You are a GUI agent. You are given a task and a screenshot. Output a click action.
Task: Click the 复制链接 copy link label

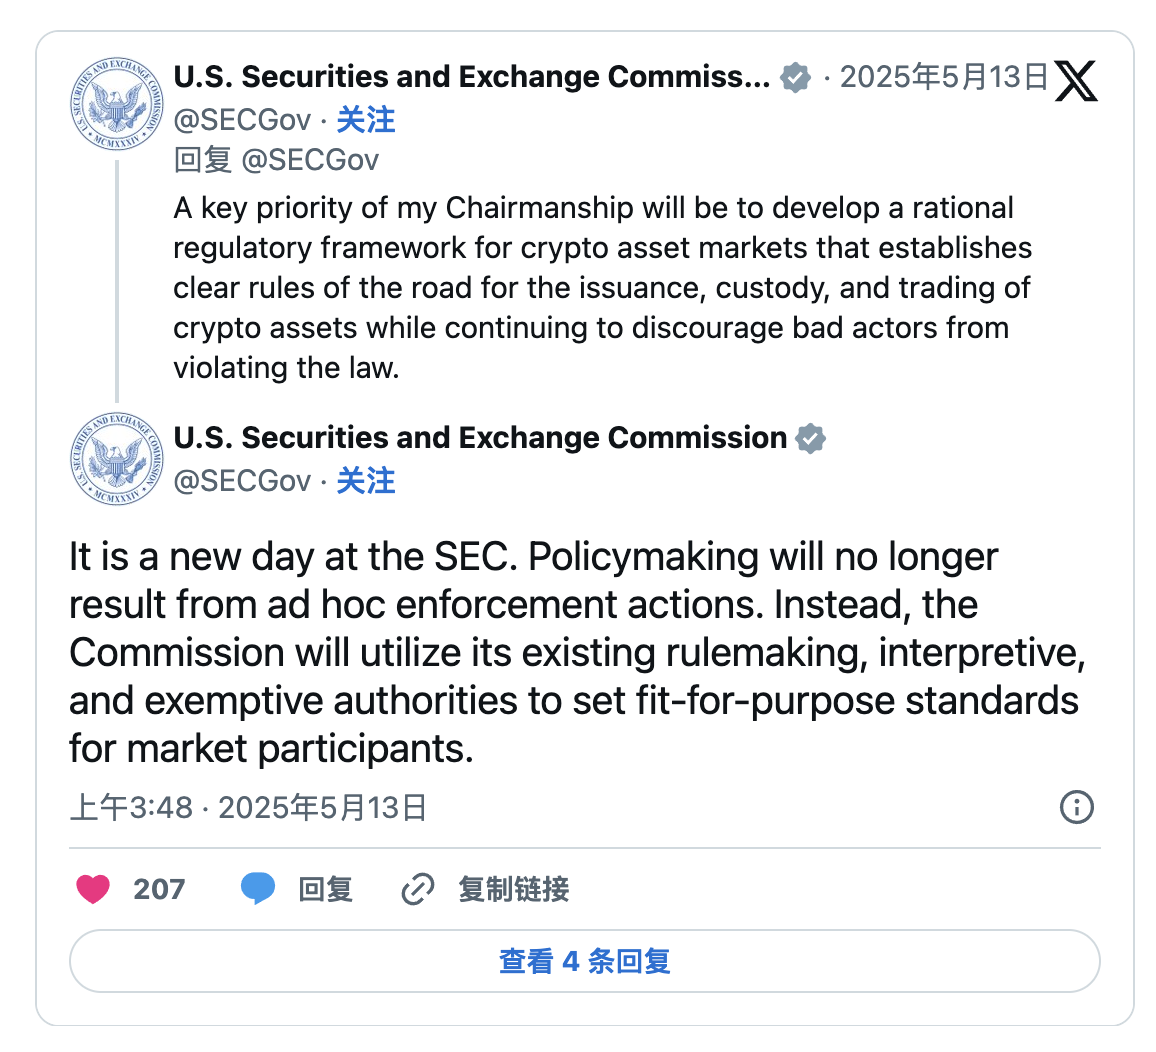513,889
